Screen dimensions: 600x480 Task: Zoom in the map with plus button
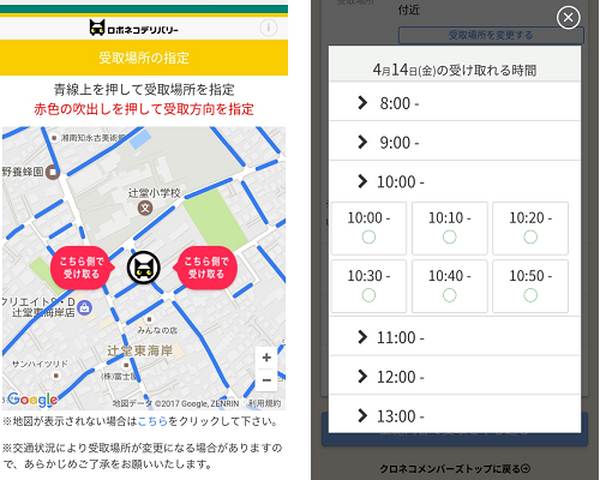coord(266,357)
